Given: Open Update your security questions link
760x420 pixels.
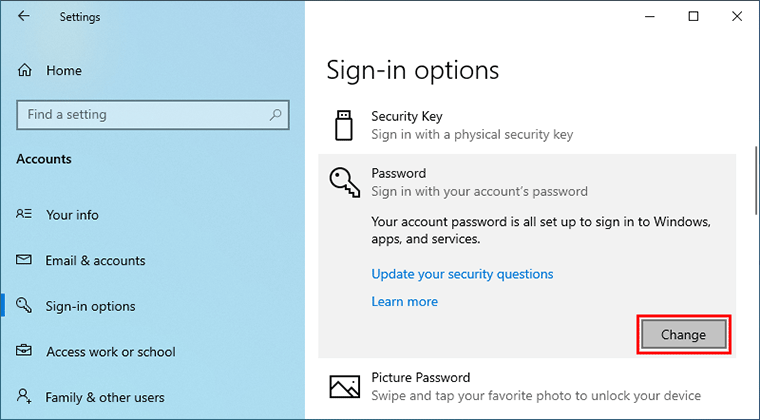Looking at the screenshot, I should point(462,274).
